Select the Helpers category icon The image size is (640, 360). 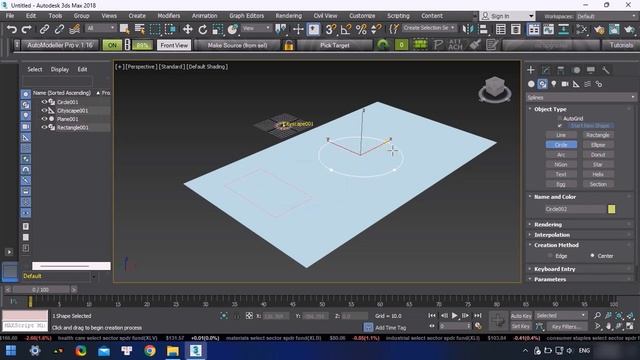pos(576,84)
